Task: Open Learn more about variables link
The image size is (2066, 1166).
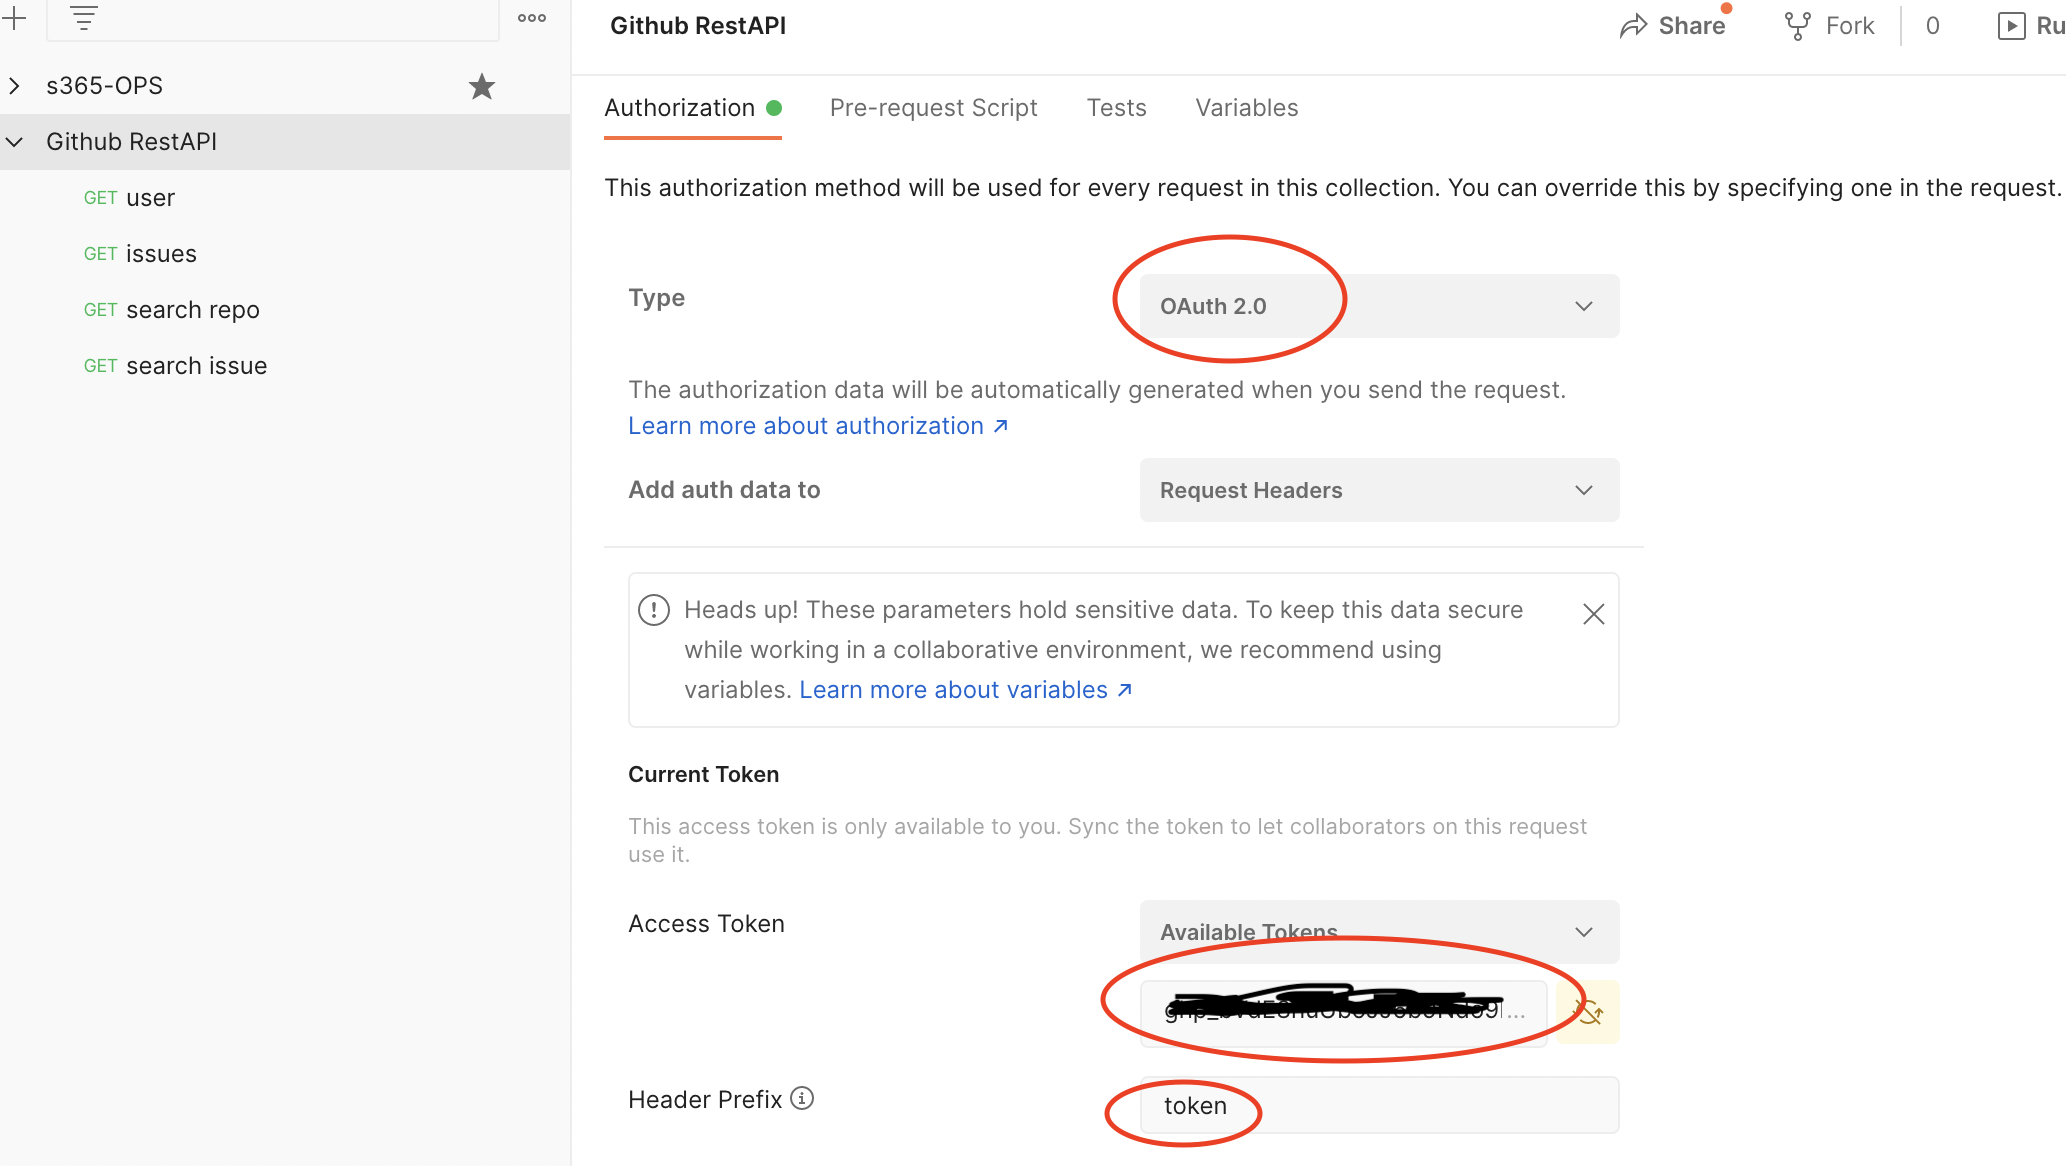Action: pyautogui.click(x=966, y=690)
